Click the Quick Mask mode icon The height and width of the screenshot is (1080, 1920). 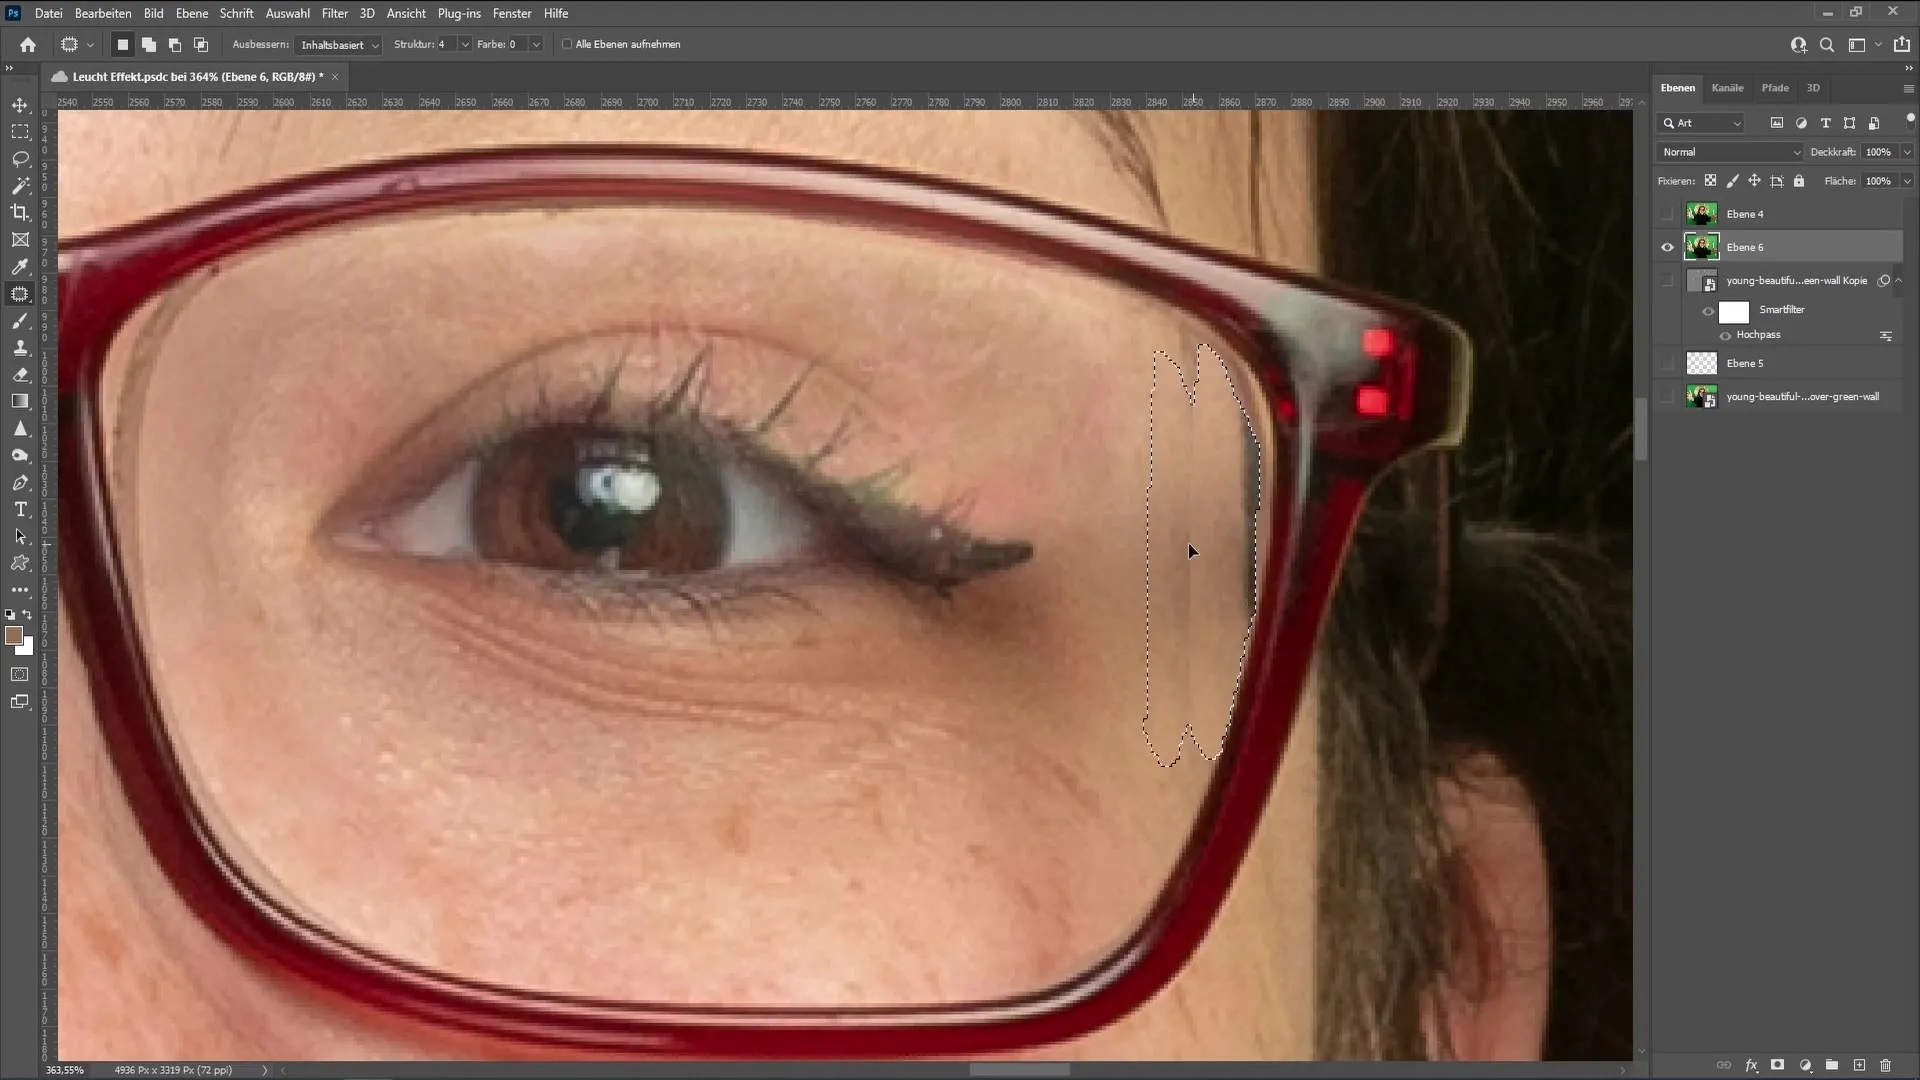[20, 675]
